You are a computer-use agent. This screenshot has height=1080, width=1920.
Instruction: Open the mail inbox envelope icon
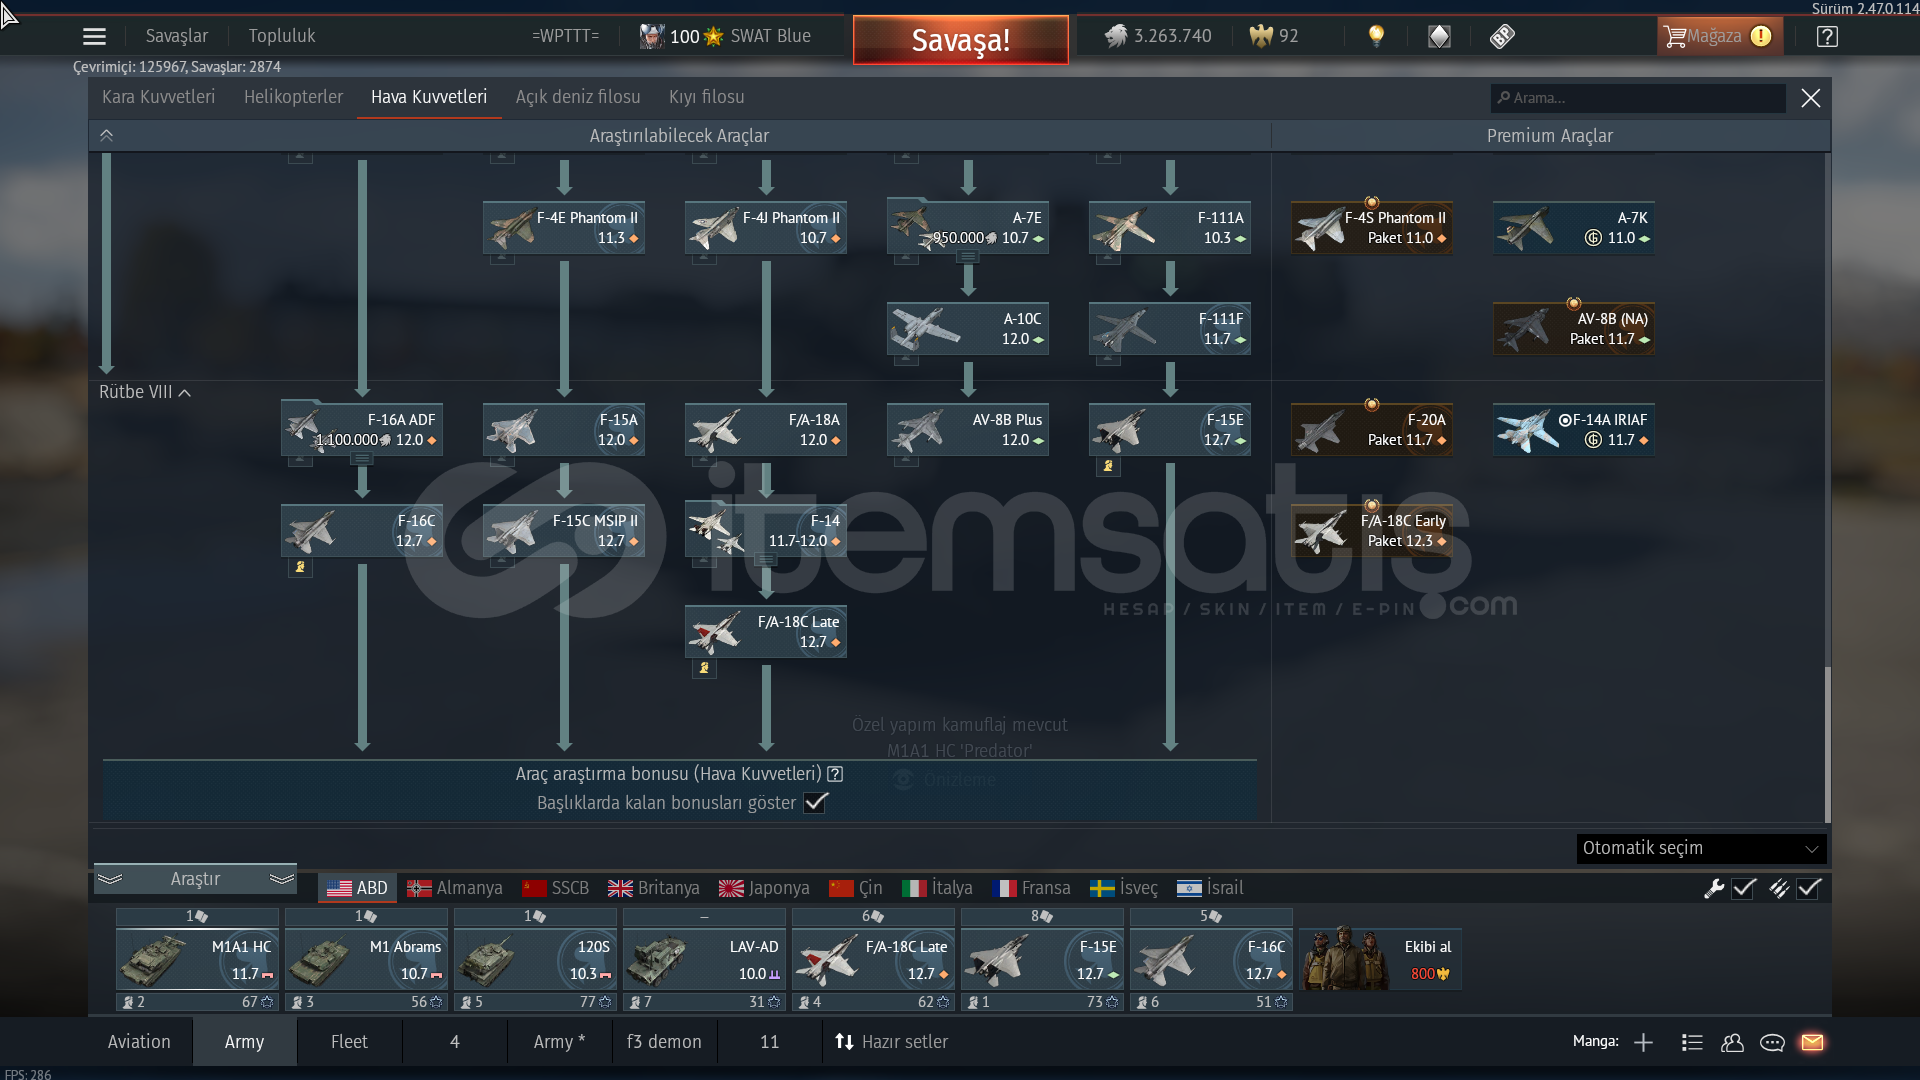(x=1812, y=1042)
